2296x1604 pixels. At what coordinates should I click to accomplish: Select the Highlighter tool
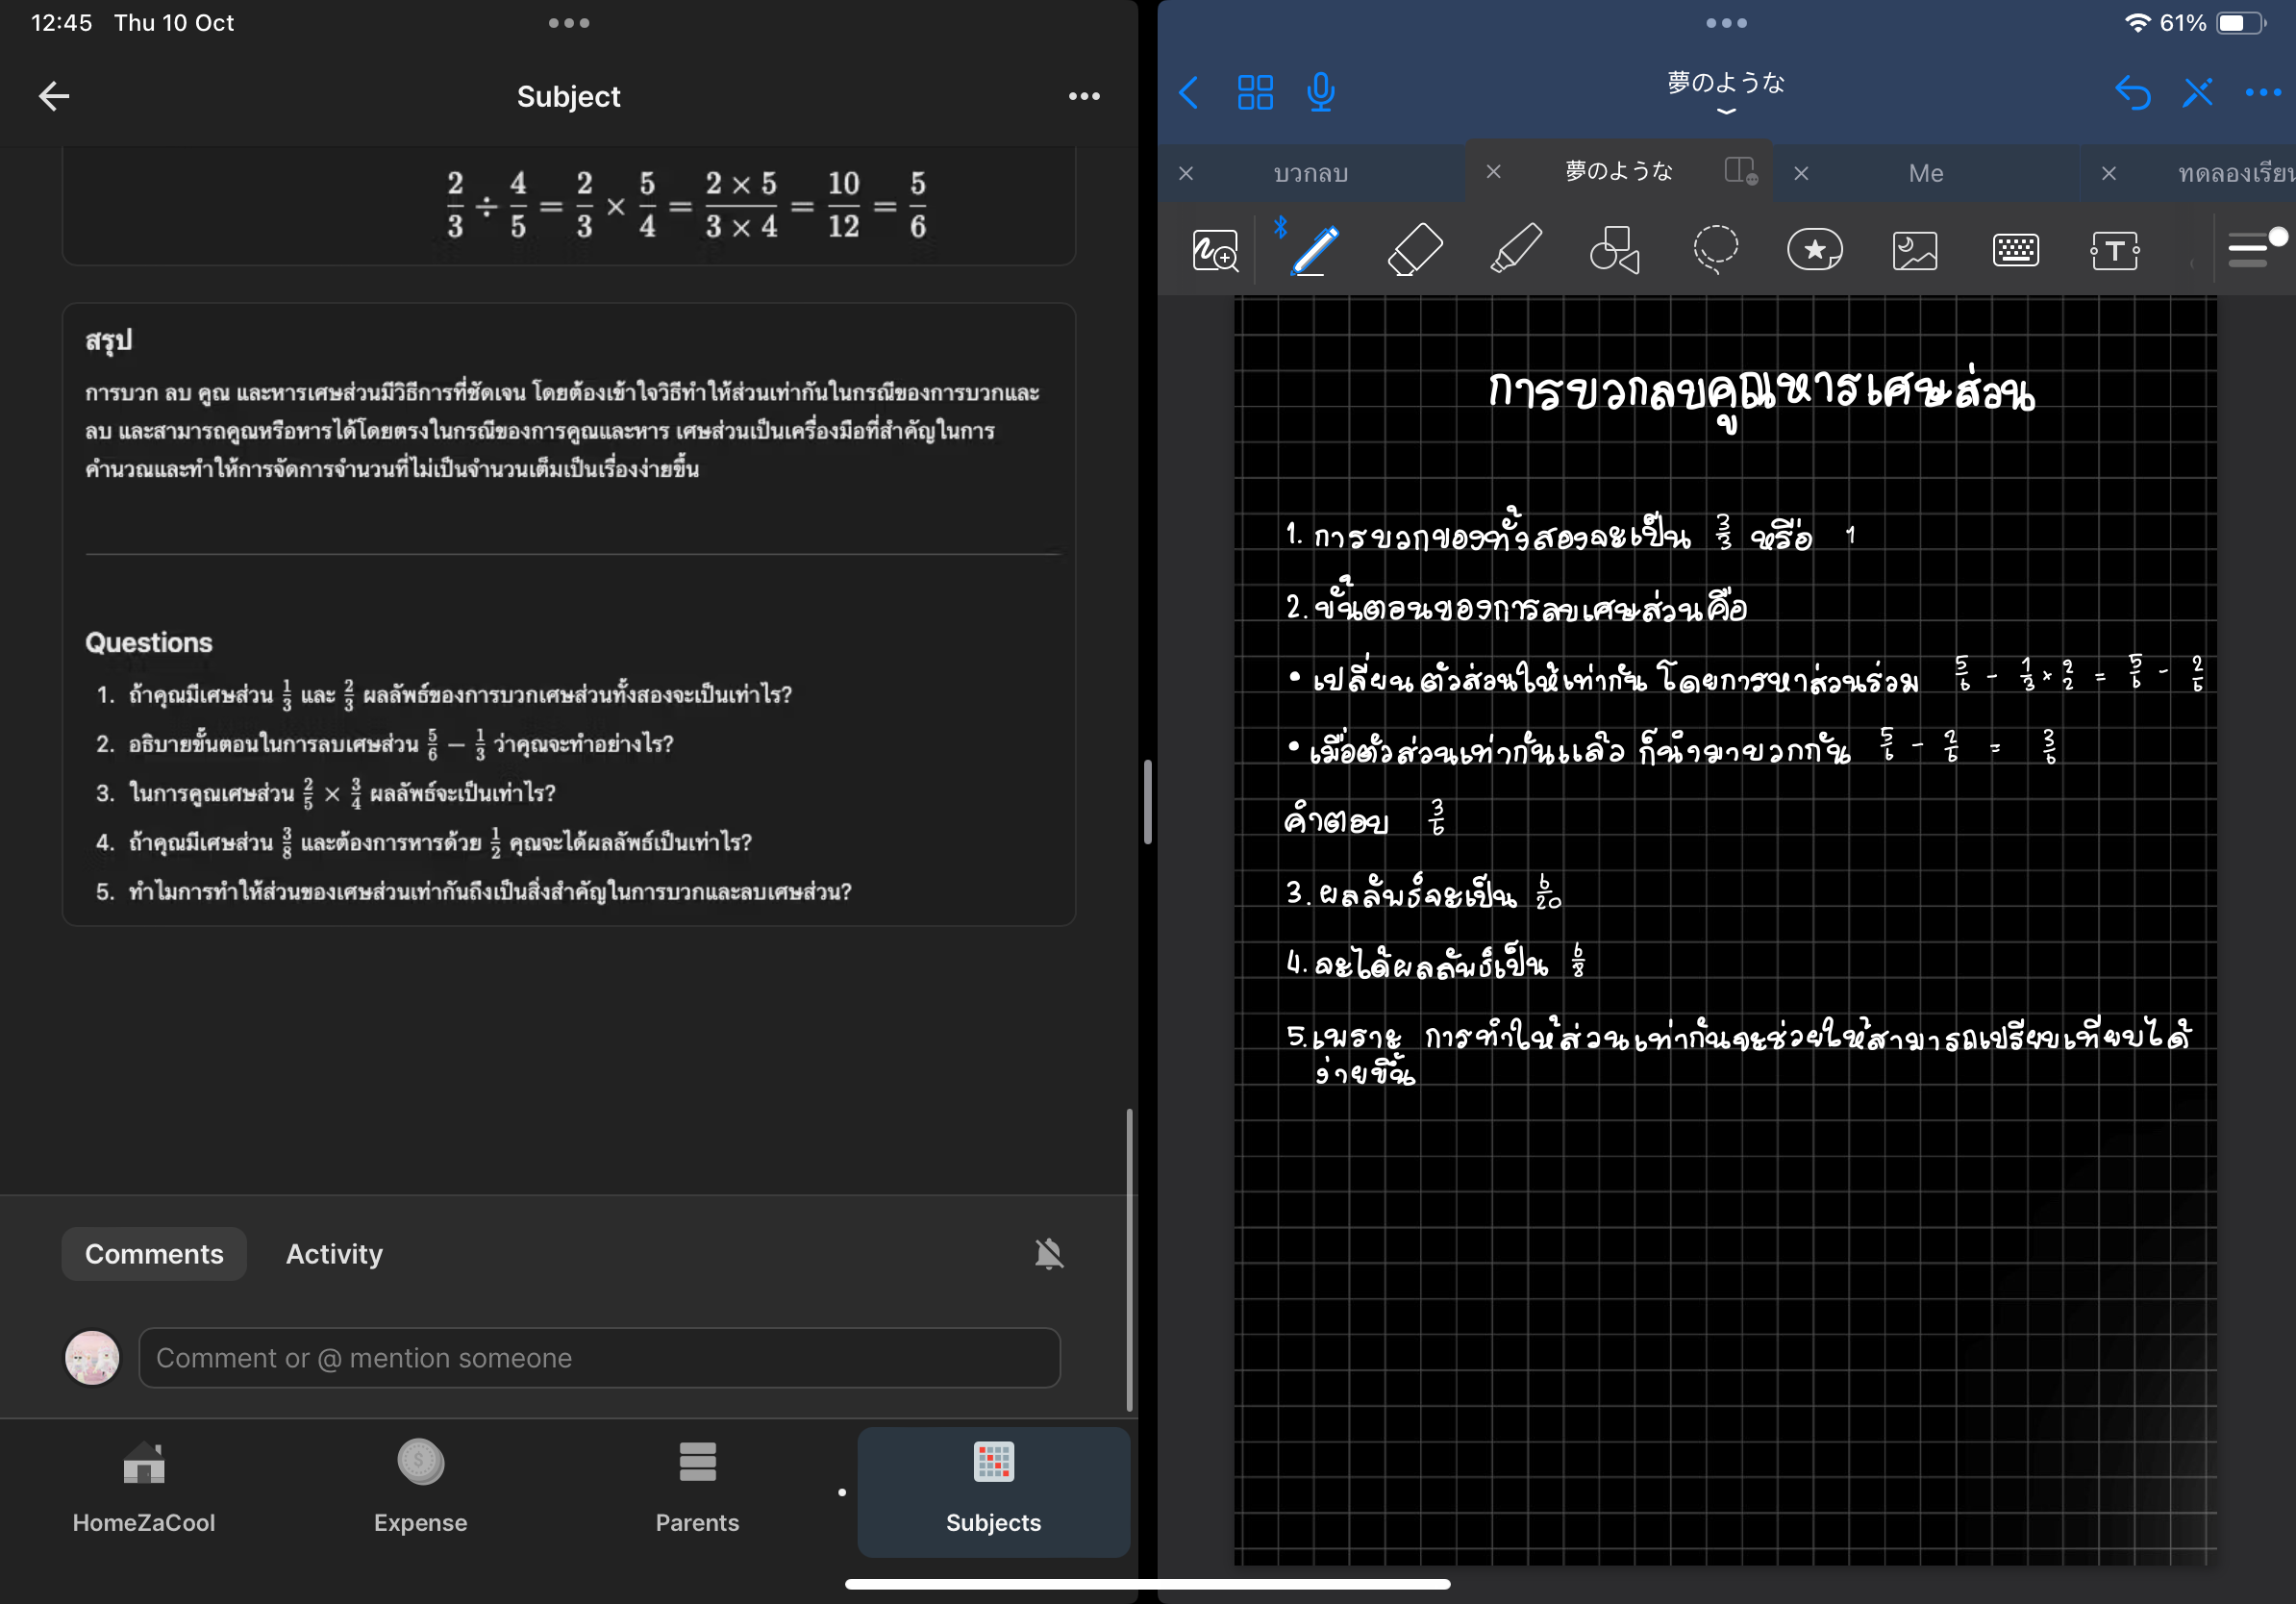click(1515, 250)
